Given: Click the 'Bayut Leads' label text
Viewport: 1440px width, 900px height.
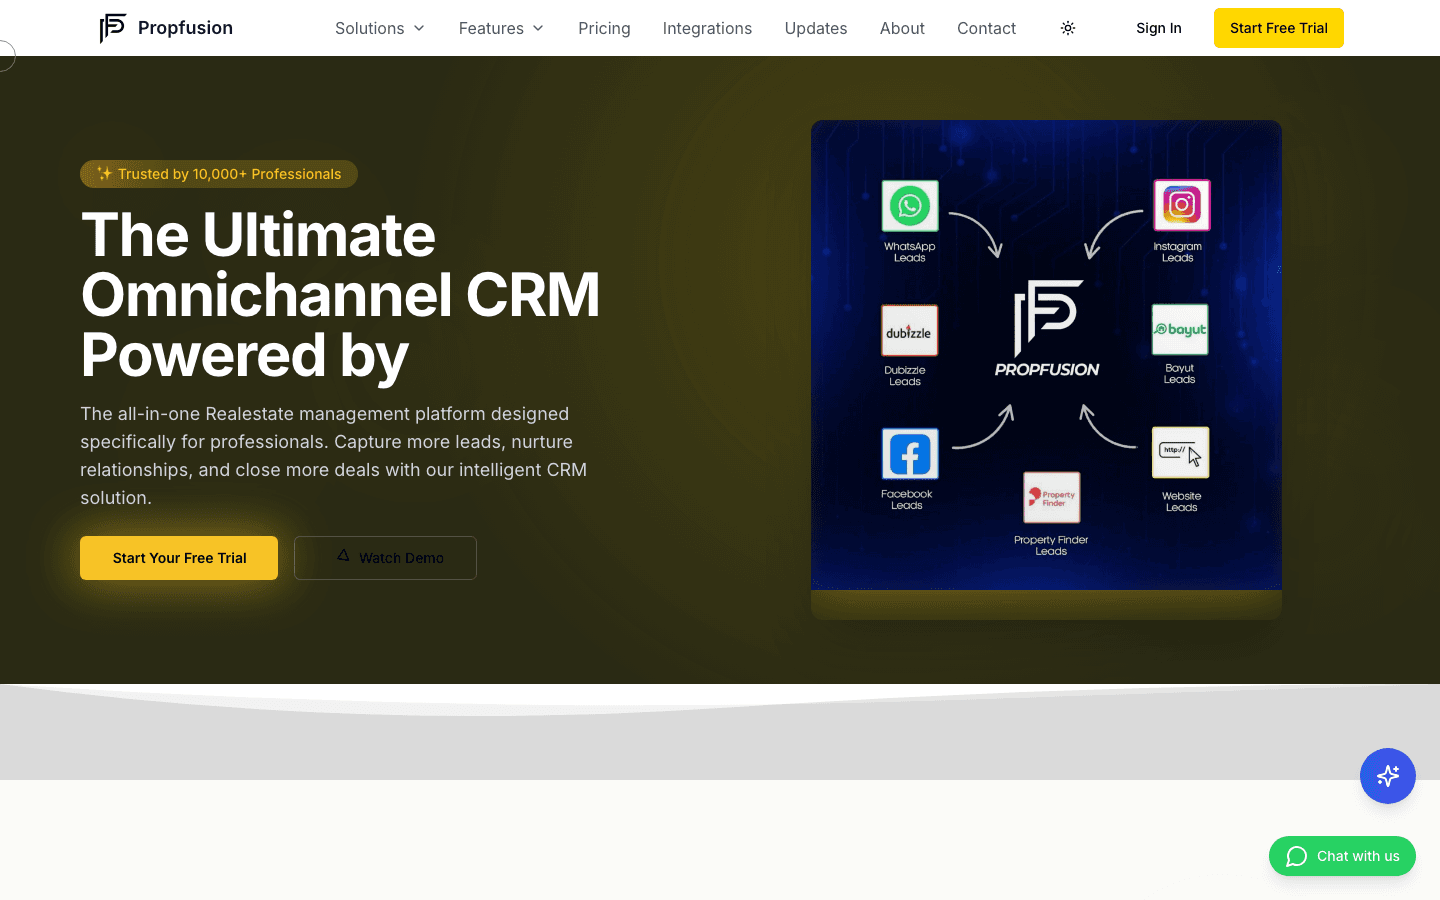Looking at the screenshot, I should pos(1180,374).
